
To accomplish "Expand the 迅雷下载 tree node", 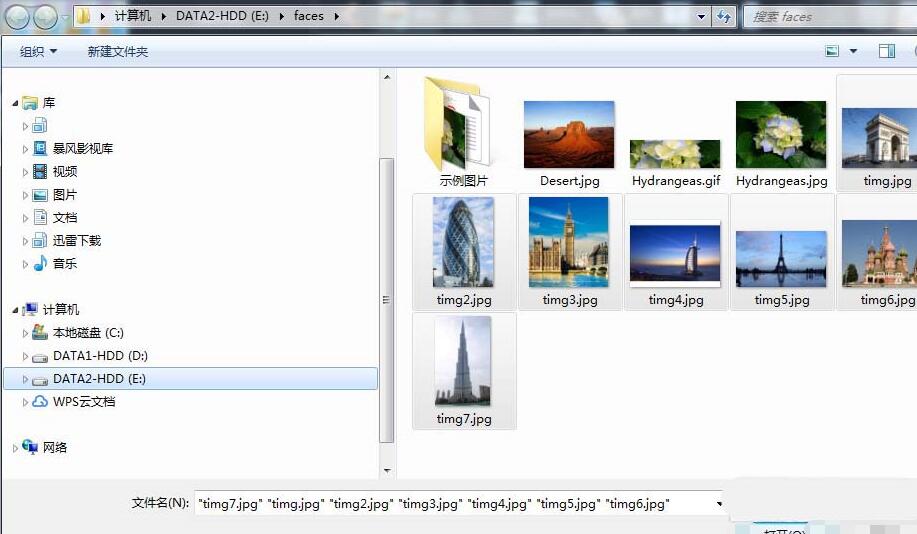I will point(25,241).
